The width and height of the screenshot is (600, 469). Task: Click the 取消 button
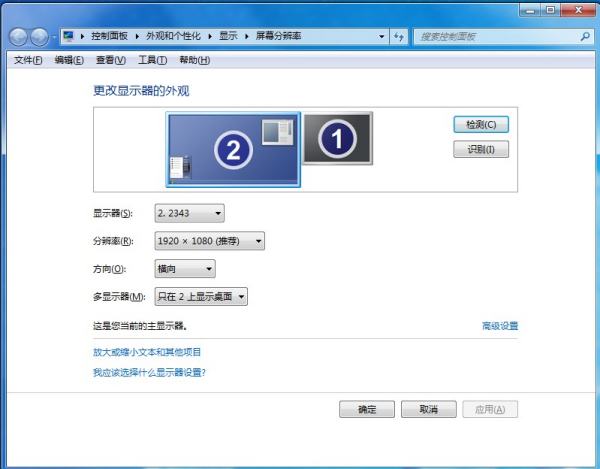pos(429,409)
